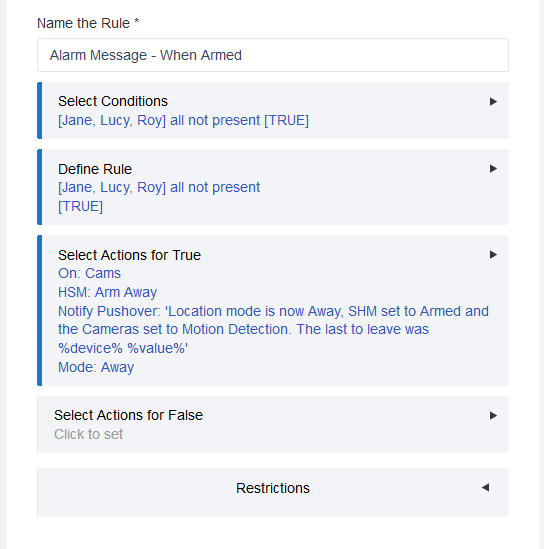Expand Select Actions for True arrow
544x549 pixels.
[493, 255]
